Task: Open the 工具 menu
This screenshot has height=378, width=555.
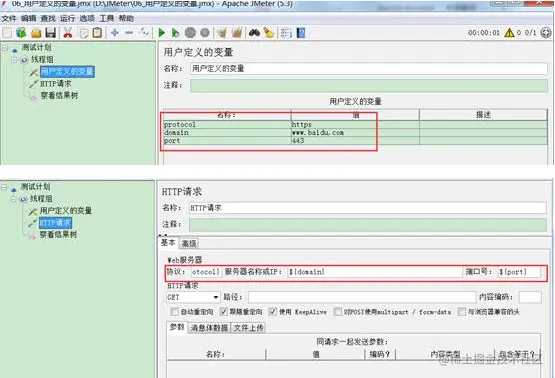Action: [106, 18]
